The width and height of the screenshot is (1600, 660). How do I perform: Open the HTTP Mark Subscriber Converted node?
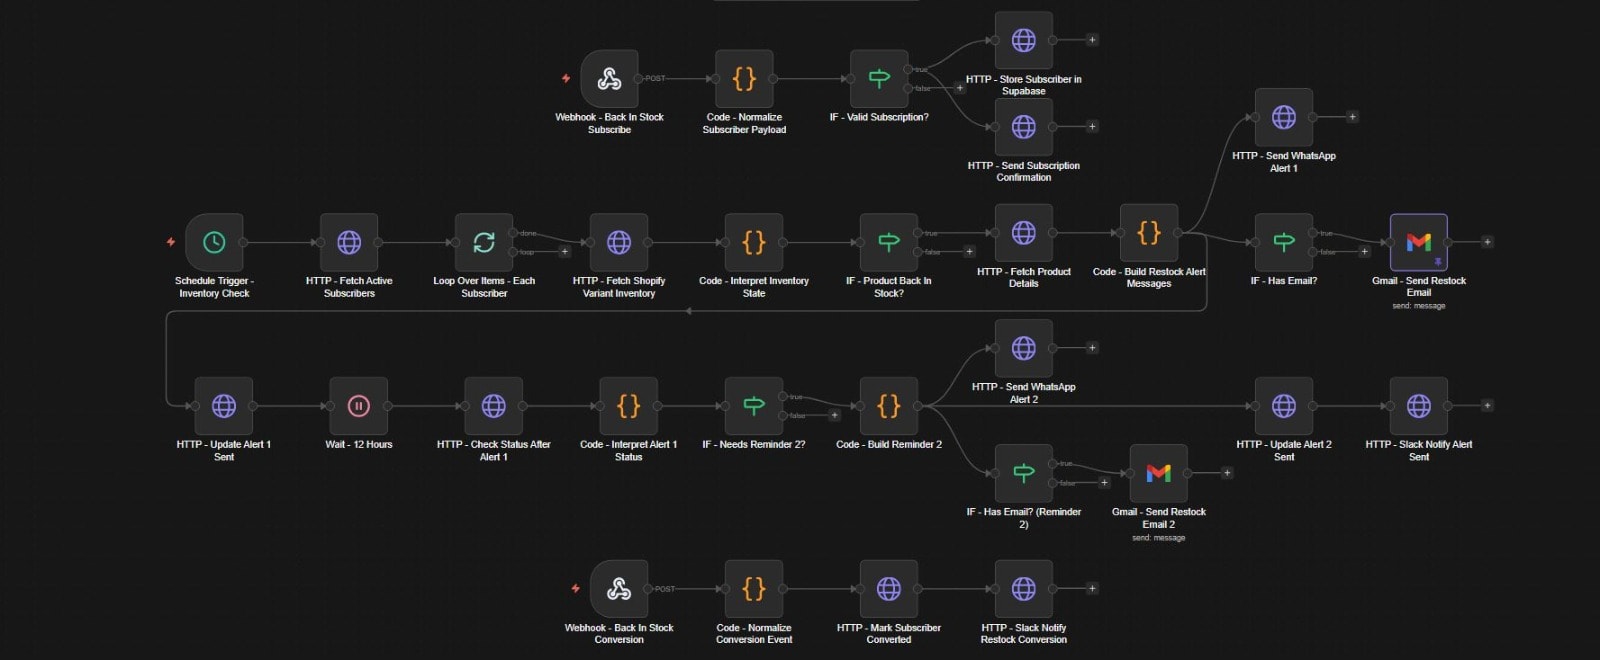point(889,589)
